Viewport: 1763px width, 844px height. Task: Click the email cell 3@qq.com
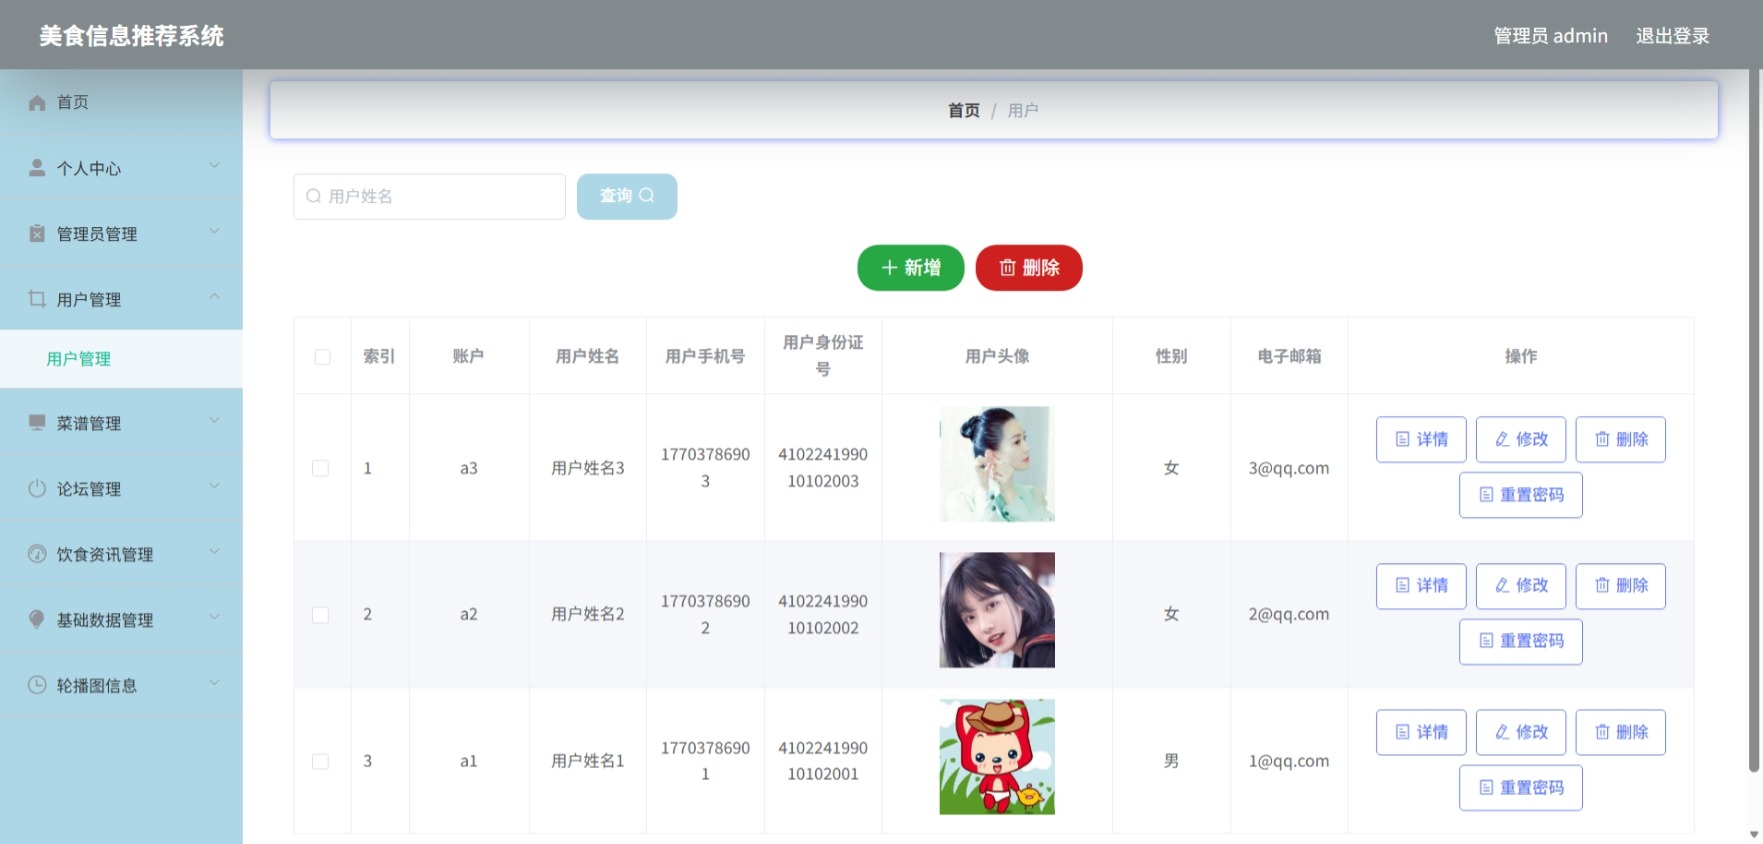coord(1289,468)
